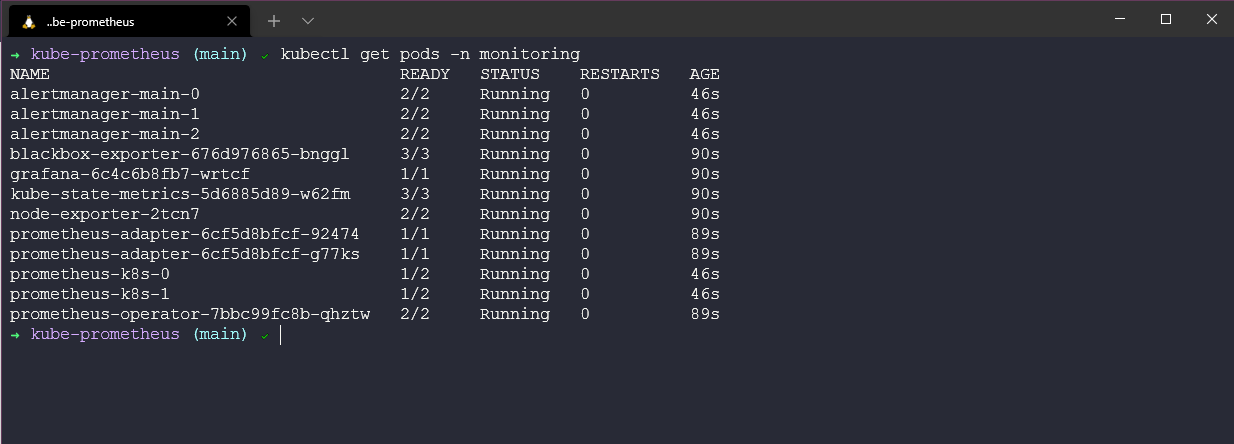
Task: Open a new tab with the plus button
Action: click(274, 21)
